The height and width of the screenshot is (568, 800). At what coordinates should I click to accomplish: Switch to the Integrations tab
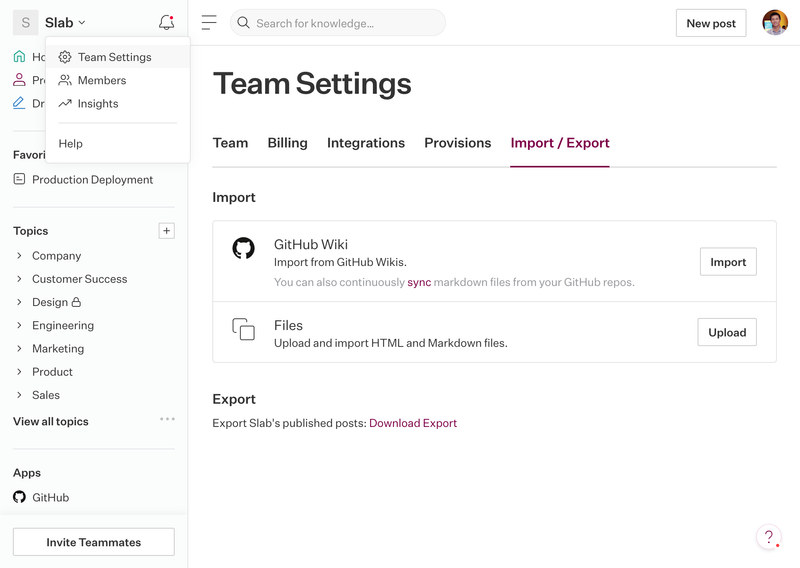[366, 143]
